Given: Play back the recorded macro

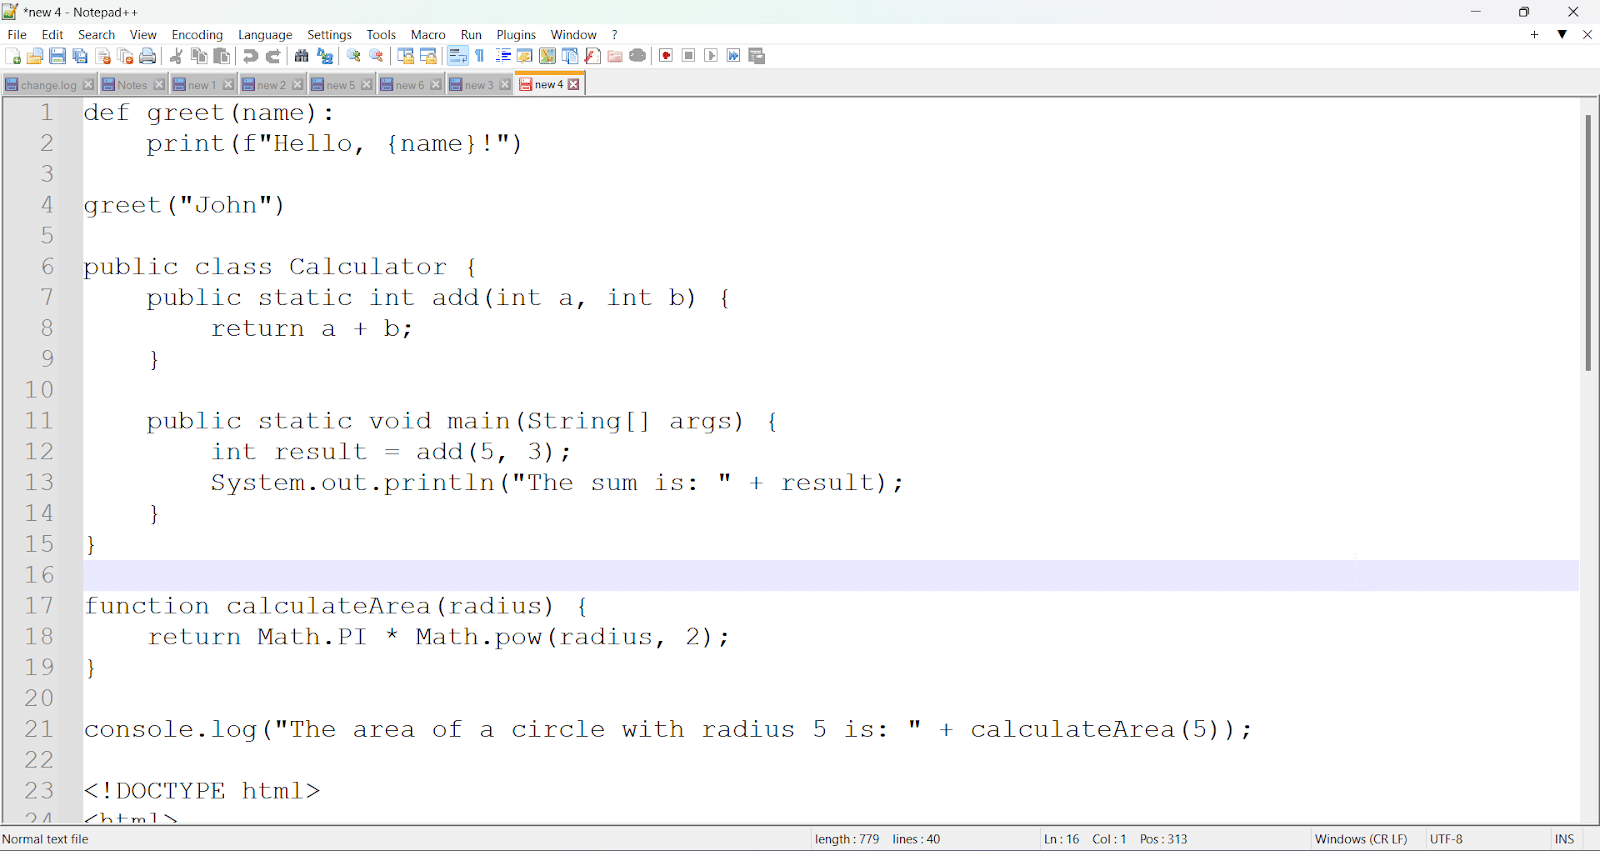Looking at the screenshot, I should (x=711, y=56).
